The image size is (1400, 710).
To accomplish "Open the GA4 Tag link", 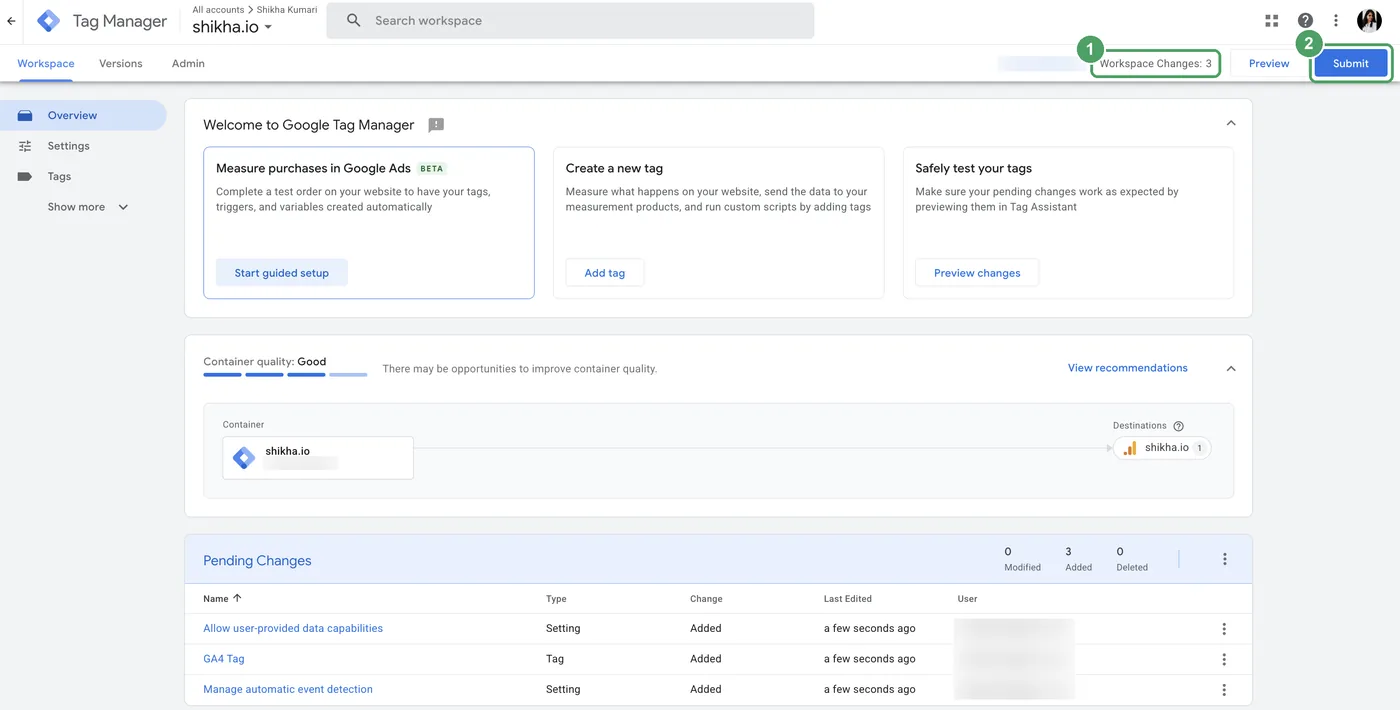I will click(224, 659).
